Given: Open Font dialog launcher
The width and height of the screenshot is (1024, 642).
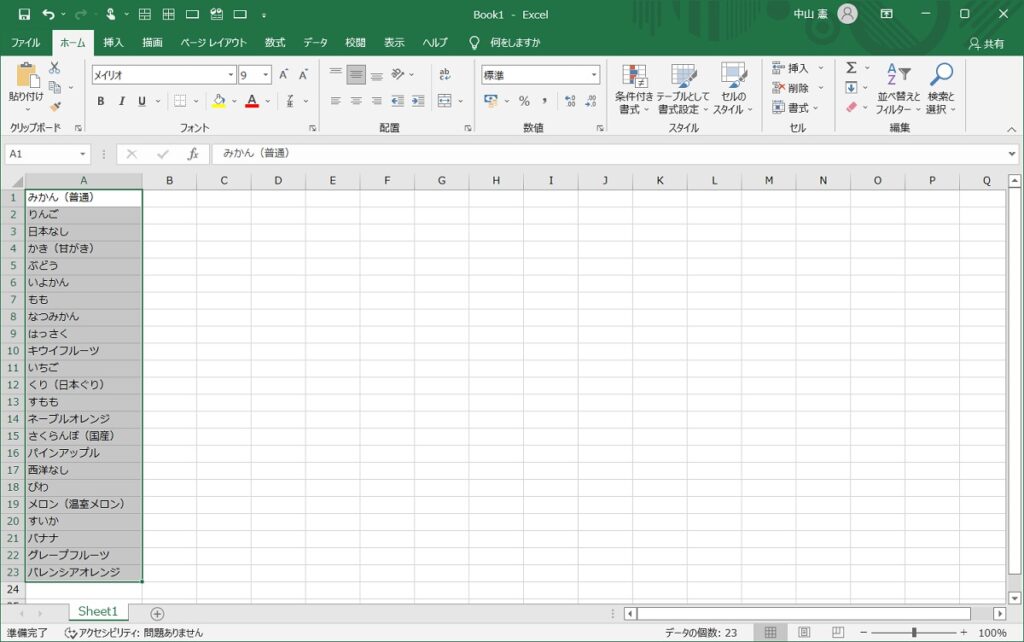Looking at the screenshot, I should pyautogui.click(x=312, y=128).
